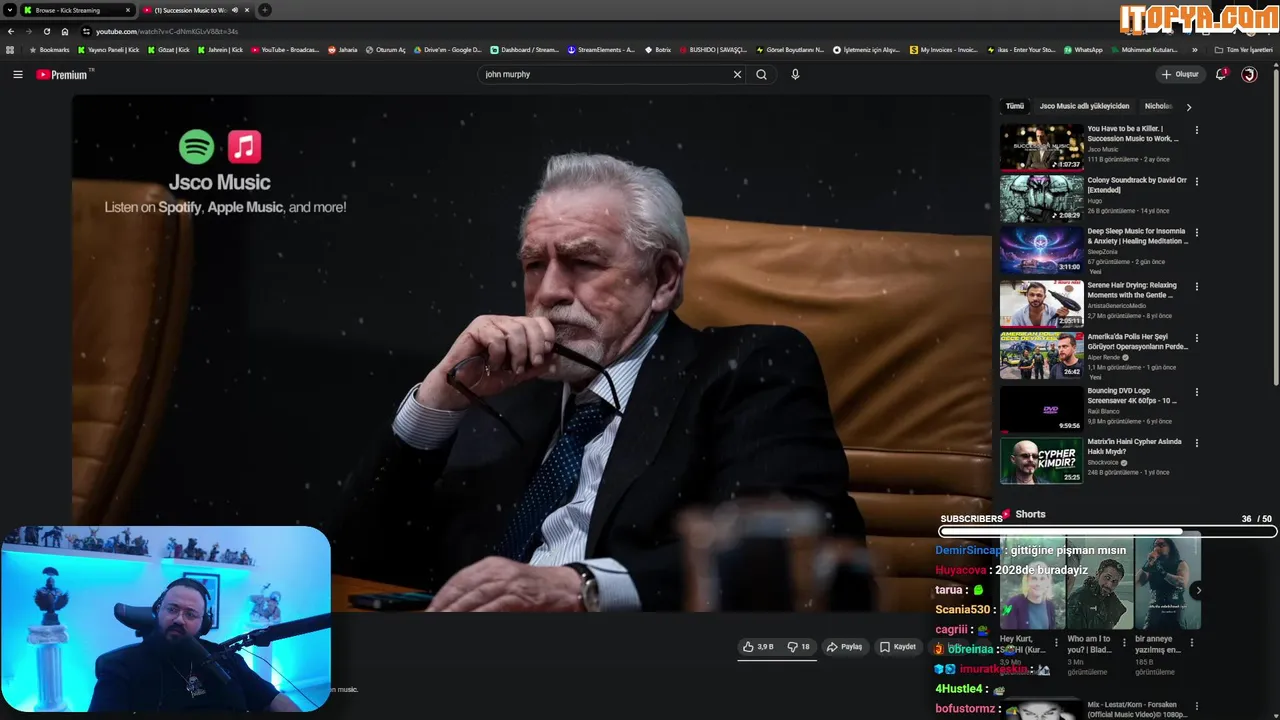1280x720 pixels.
Task: Open You Have to be a Killer thumbnail
Action: point(1042,147)
